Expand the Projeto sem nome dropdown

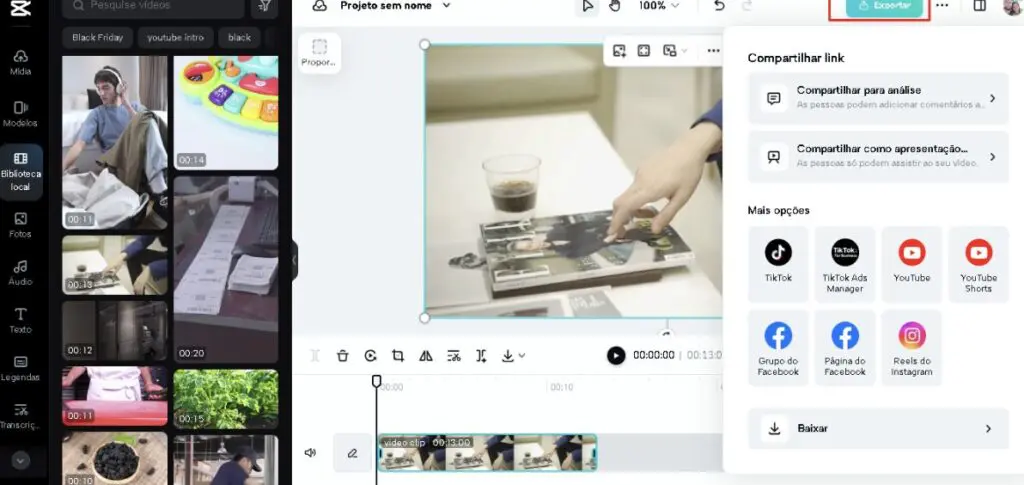pos(394,6)
